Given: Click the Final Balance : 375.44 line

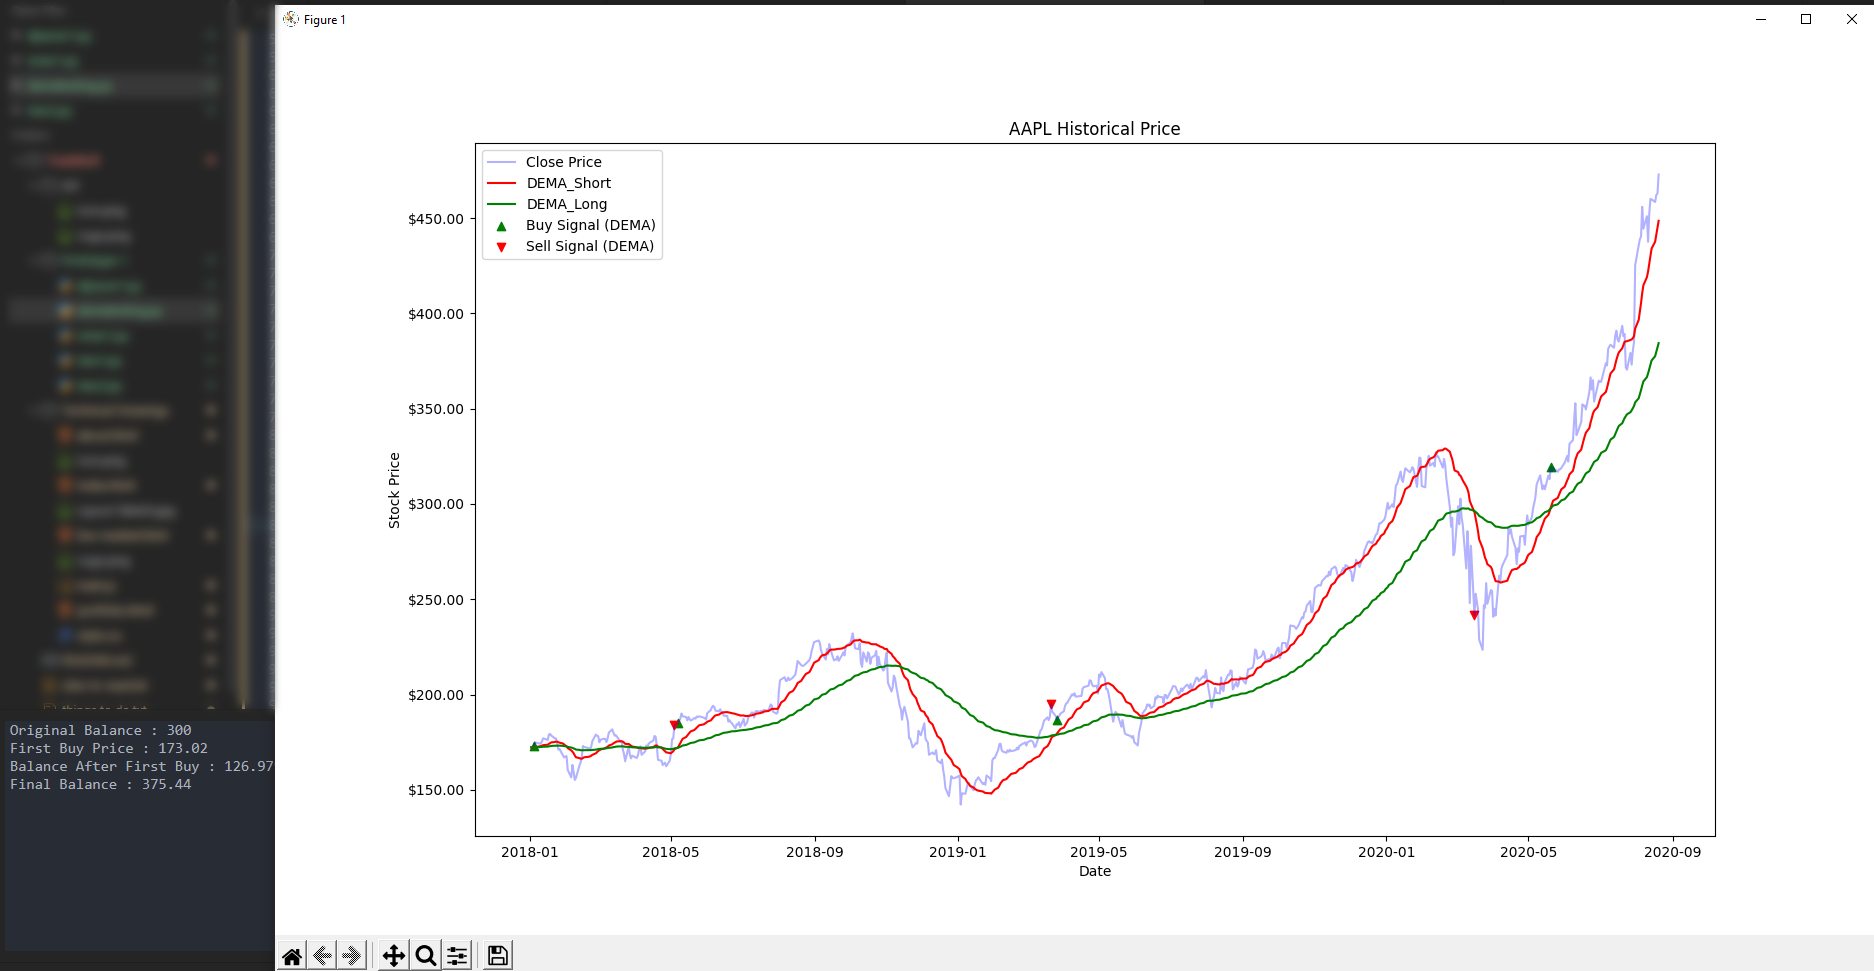Looking at the screenshot, I should point(100,785).
